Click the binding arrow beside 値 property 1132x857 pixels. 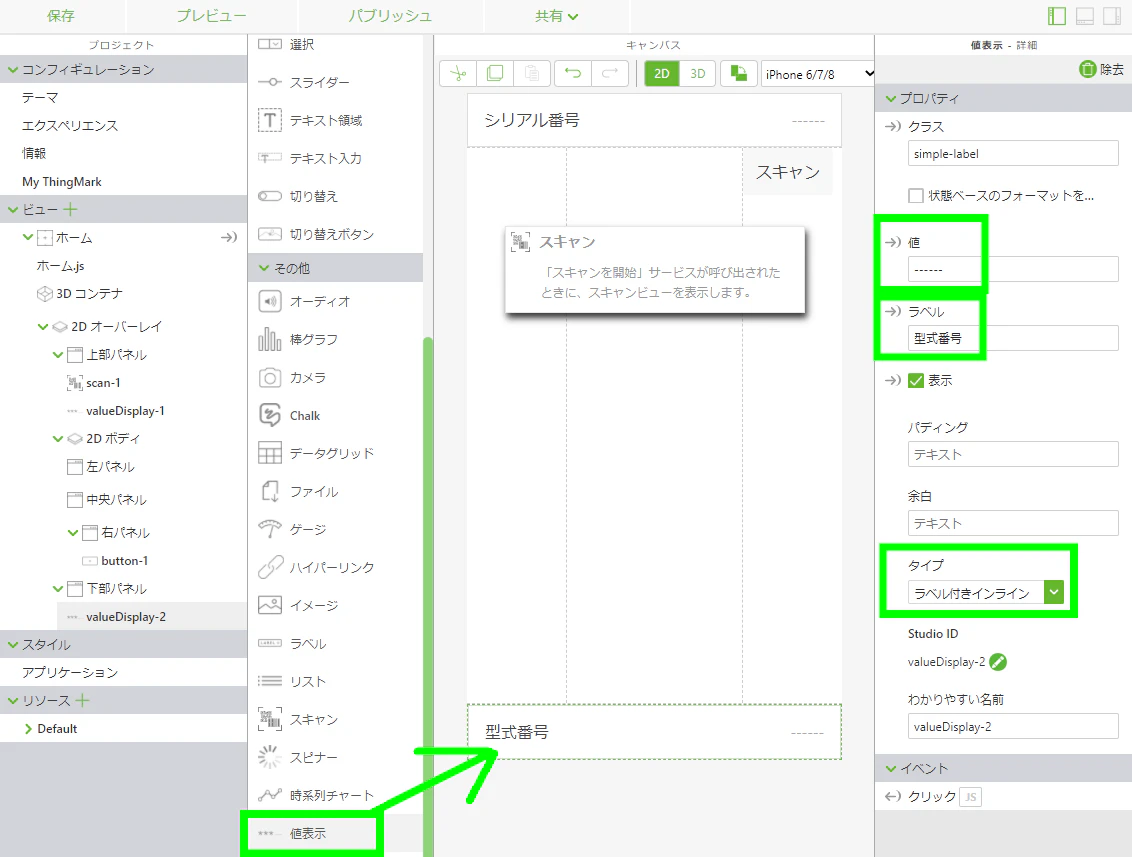click(893, 242)
